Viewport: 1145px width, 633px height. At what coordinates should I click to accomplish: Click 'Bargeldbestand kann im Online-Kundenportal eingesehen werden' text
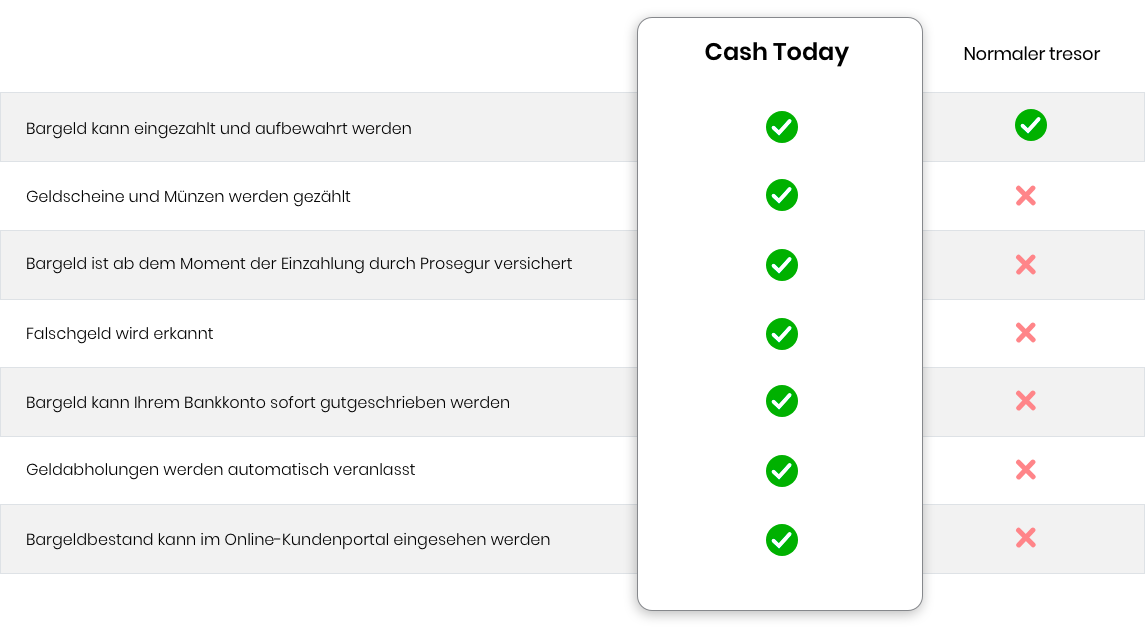click(x=288, y=539)
